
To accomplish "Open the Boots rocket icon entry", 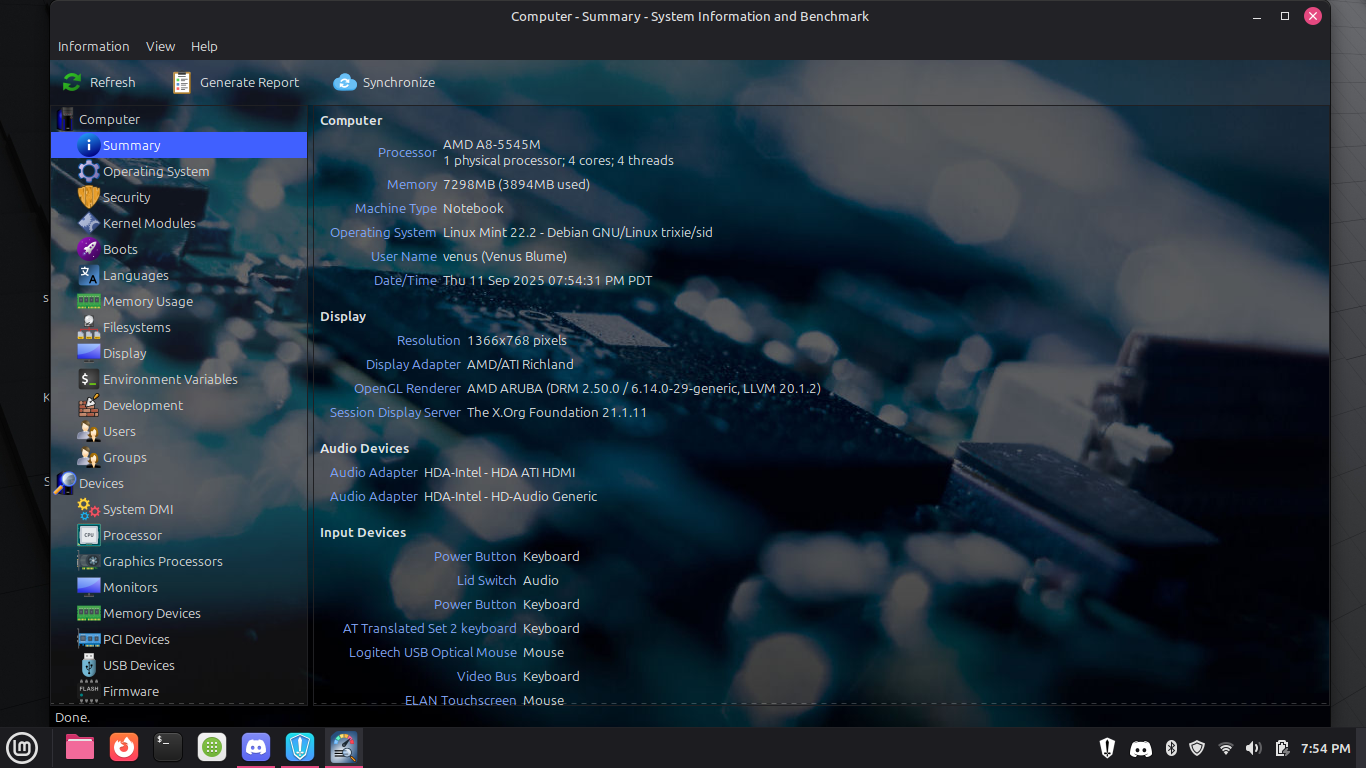I will coord(89,249).
